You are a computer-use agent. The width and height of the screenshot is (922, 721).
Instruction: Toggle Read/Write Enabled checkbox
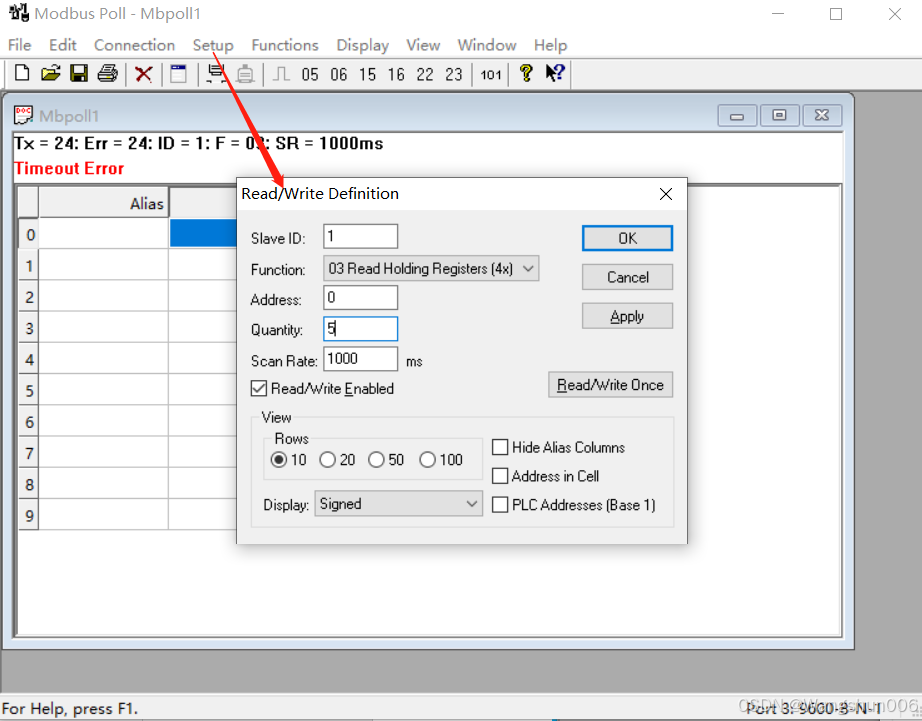[259, 388]
